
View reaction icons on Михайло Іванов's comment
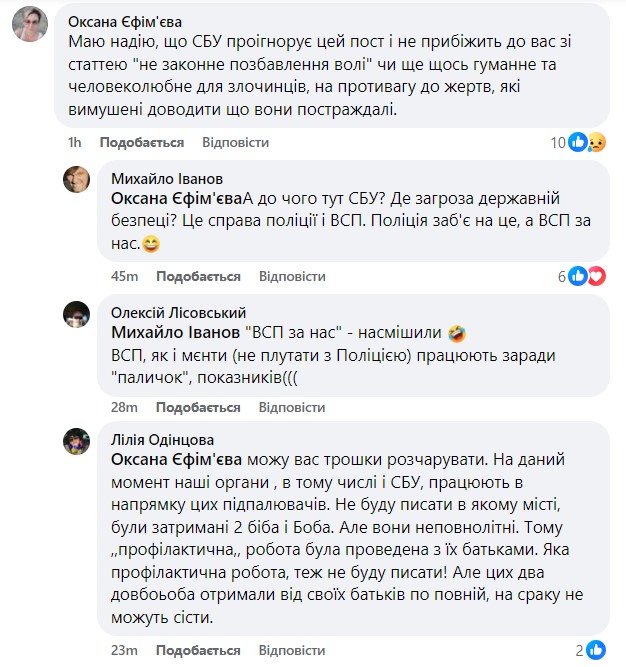587,276
